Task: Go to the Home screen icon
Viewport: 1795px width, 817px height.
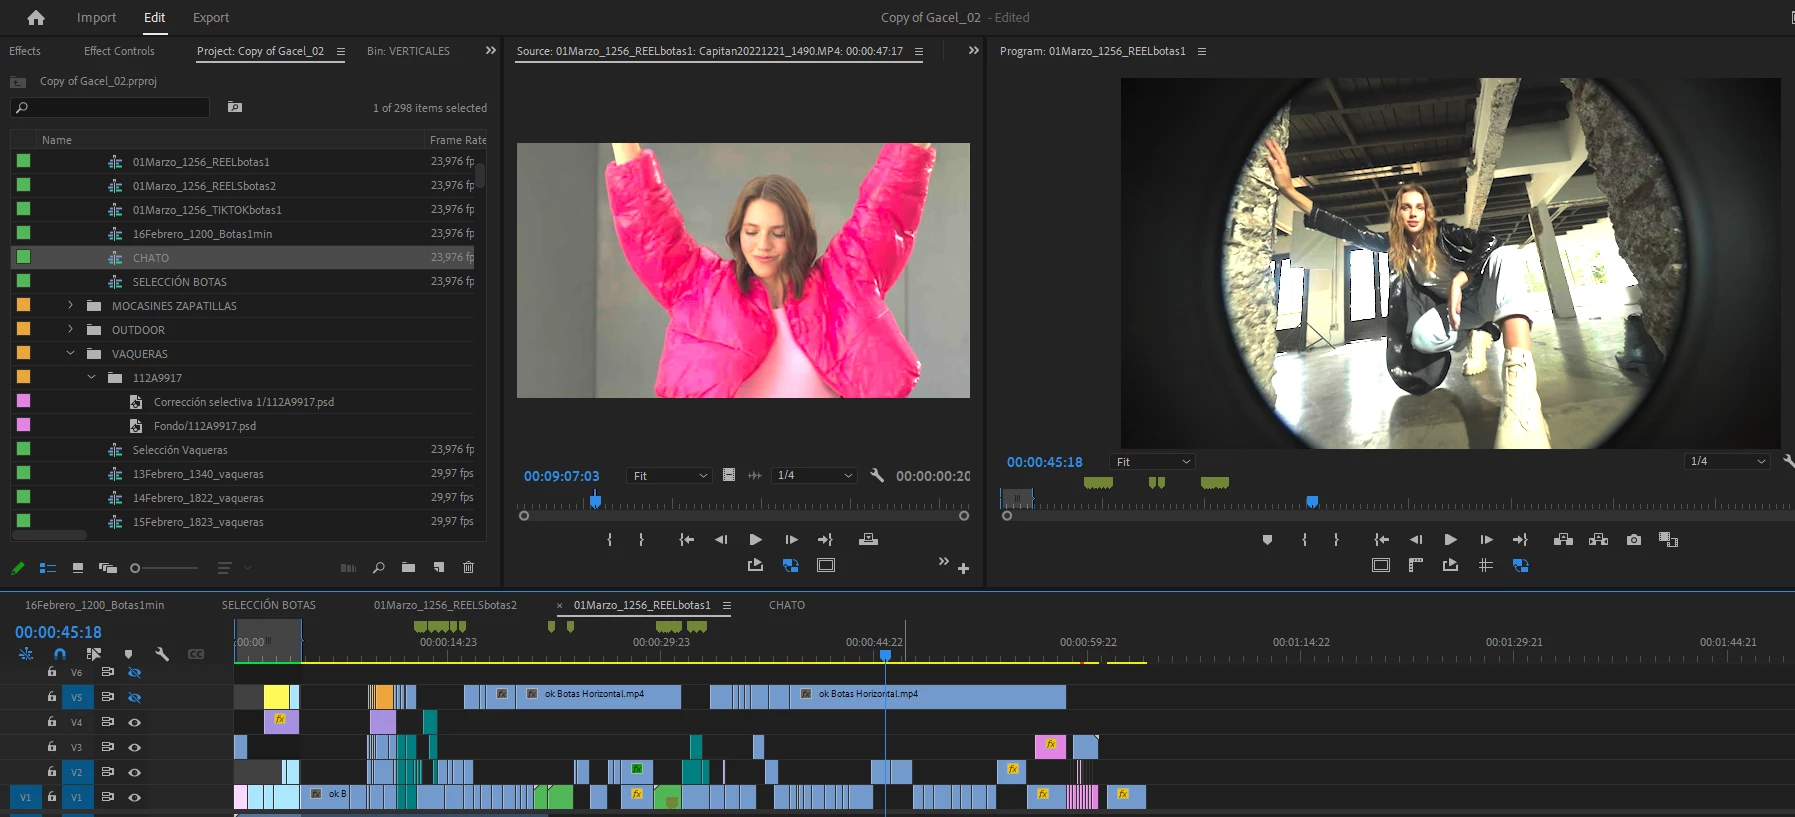Action: point(36,17)
